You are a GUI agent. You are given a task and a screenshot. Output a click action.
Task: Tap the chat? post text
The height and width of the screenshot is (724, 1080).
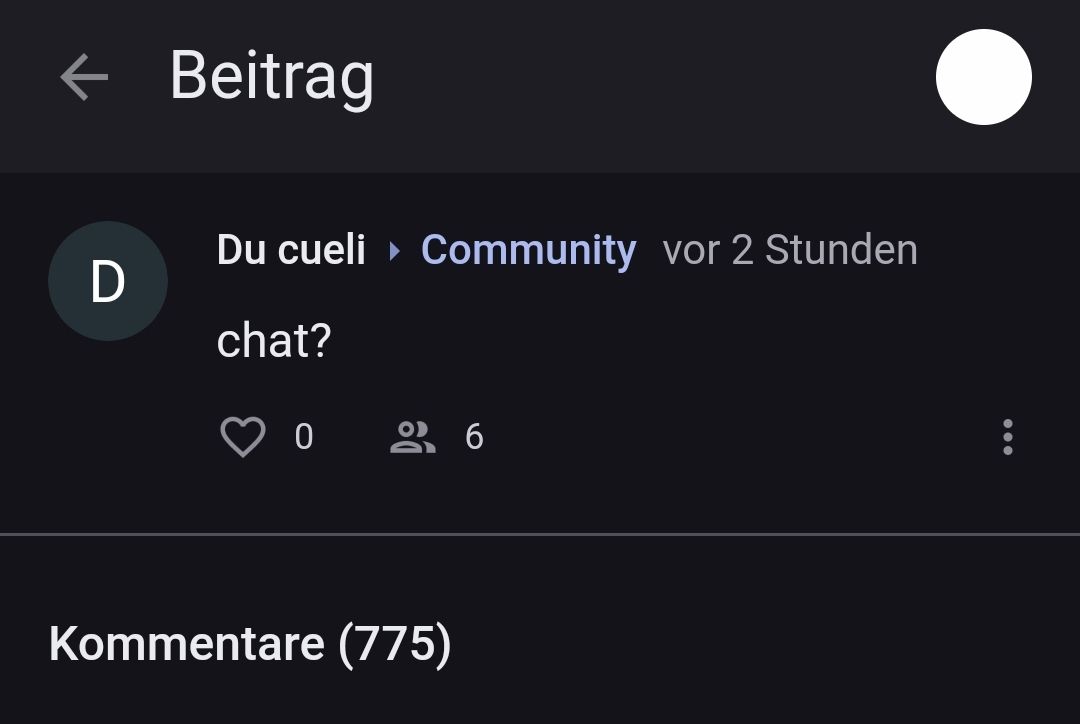click(x=273, y=342)
